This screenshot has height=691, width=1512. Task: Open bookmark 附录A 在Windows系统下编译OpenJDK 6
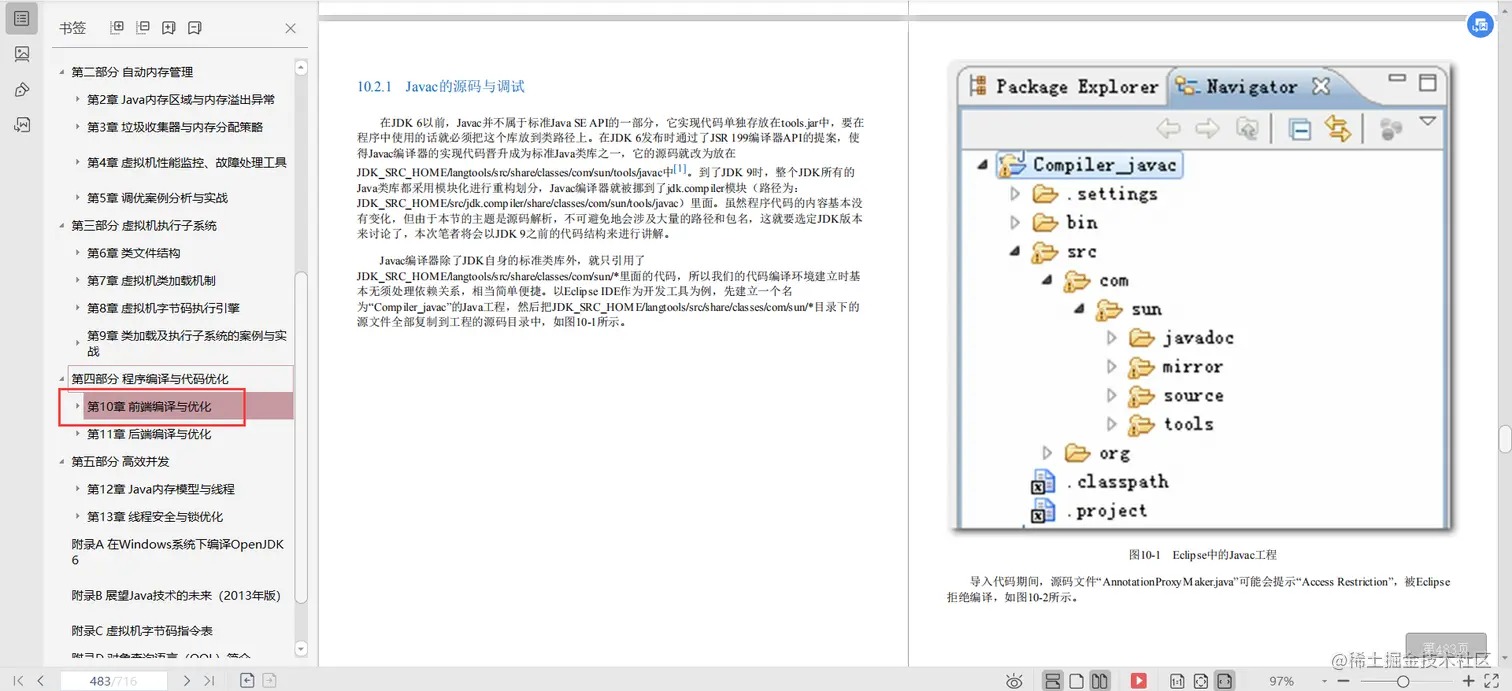(x=178, y=552)
